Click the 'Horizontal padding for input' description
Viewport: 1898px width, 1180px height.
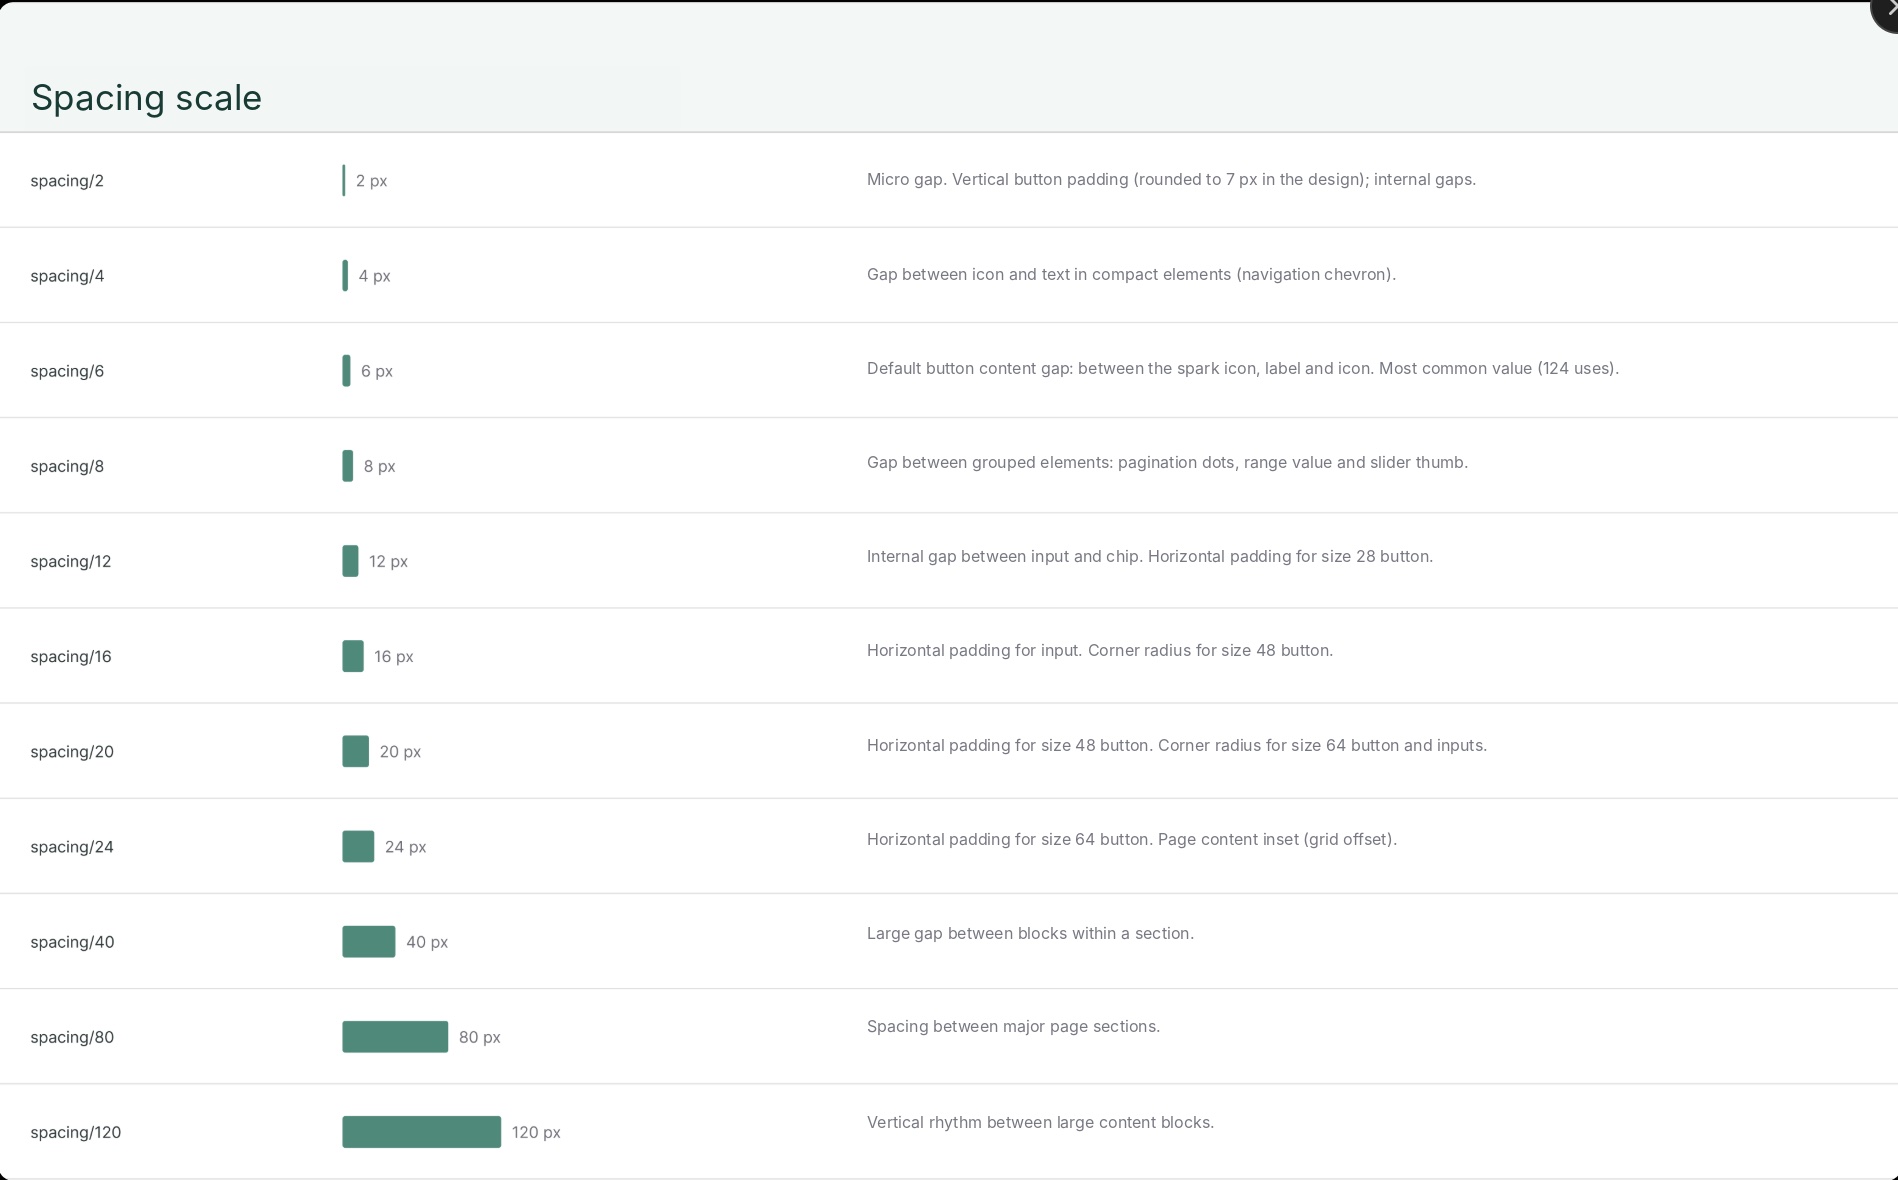click(1100, 651)
